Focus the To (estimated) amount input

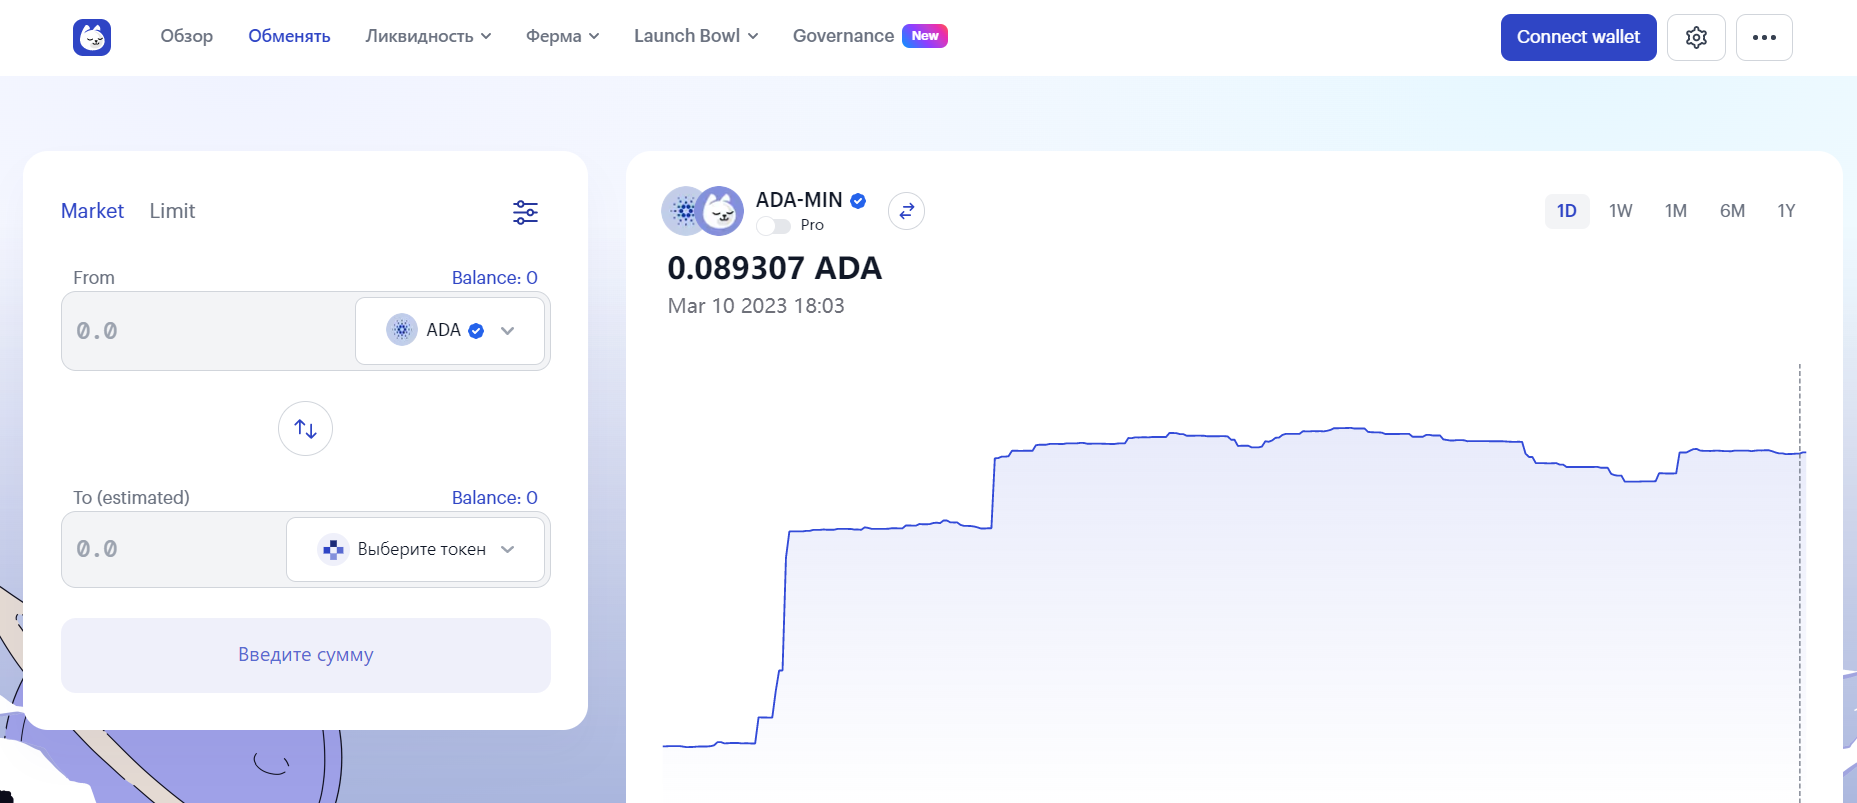[174, 549]
